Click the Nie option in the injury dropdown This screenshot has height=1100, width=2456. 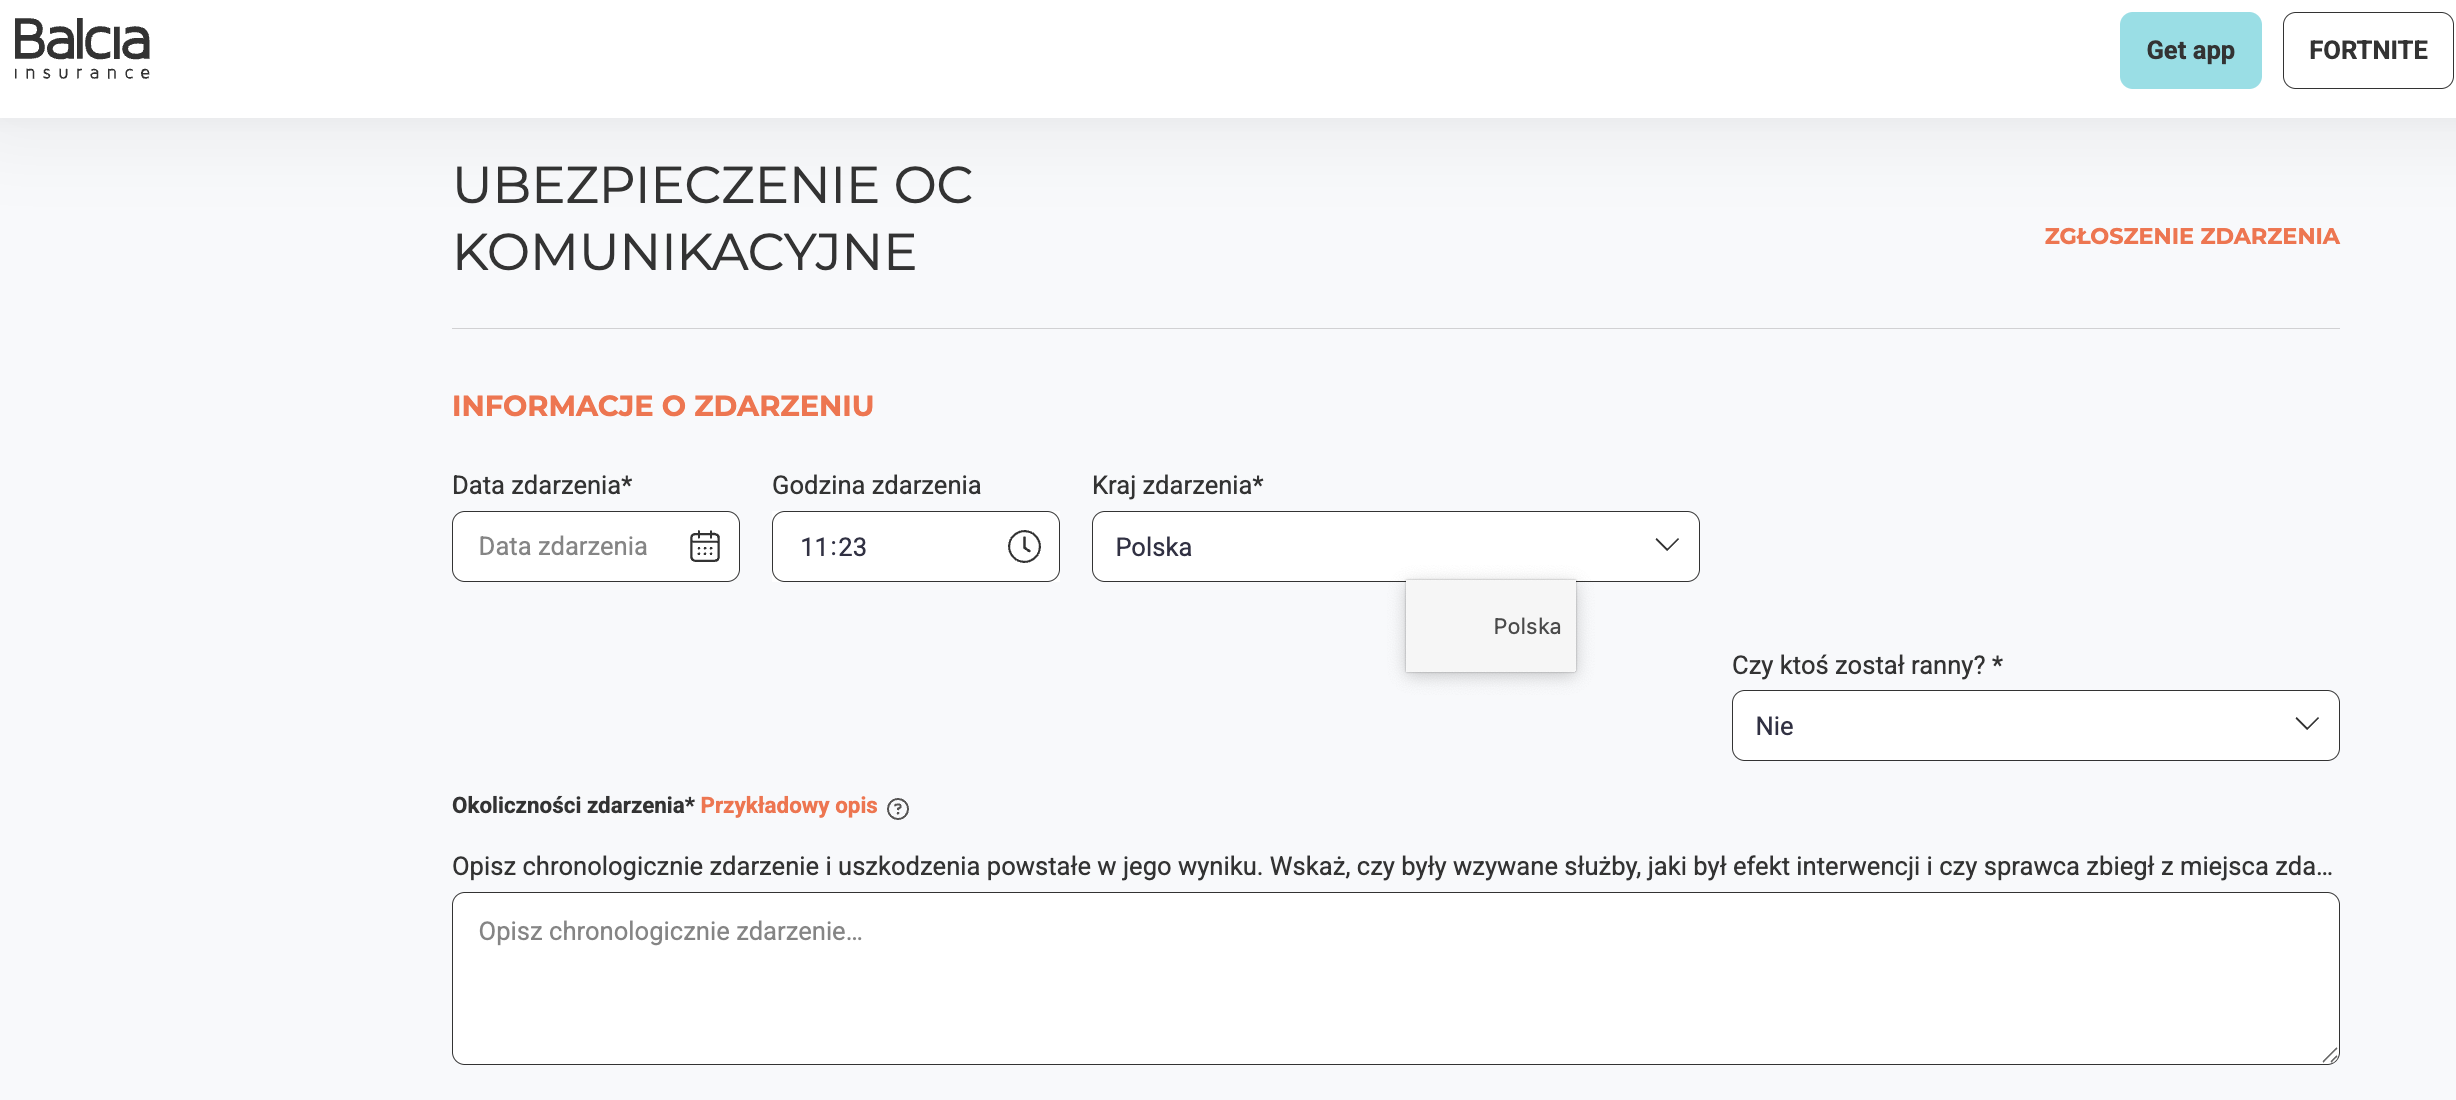click(1773, 724)
